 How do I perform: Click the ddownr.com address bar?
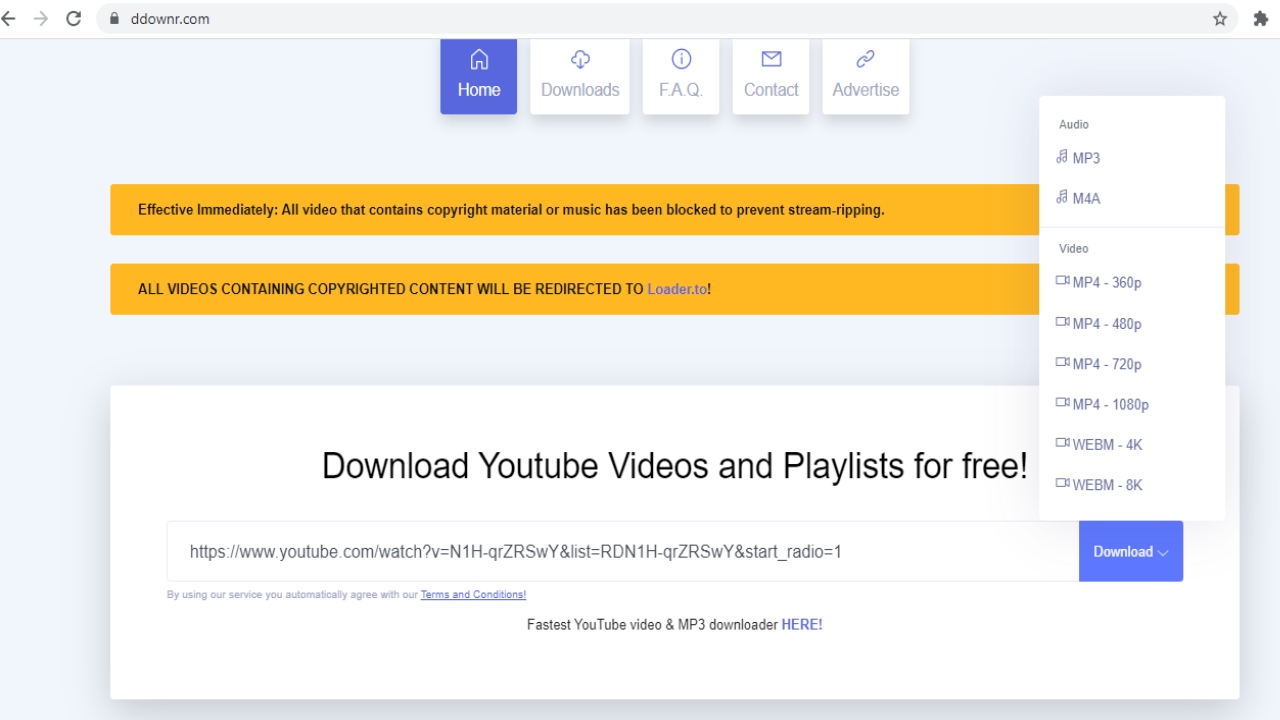(667, 18)
